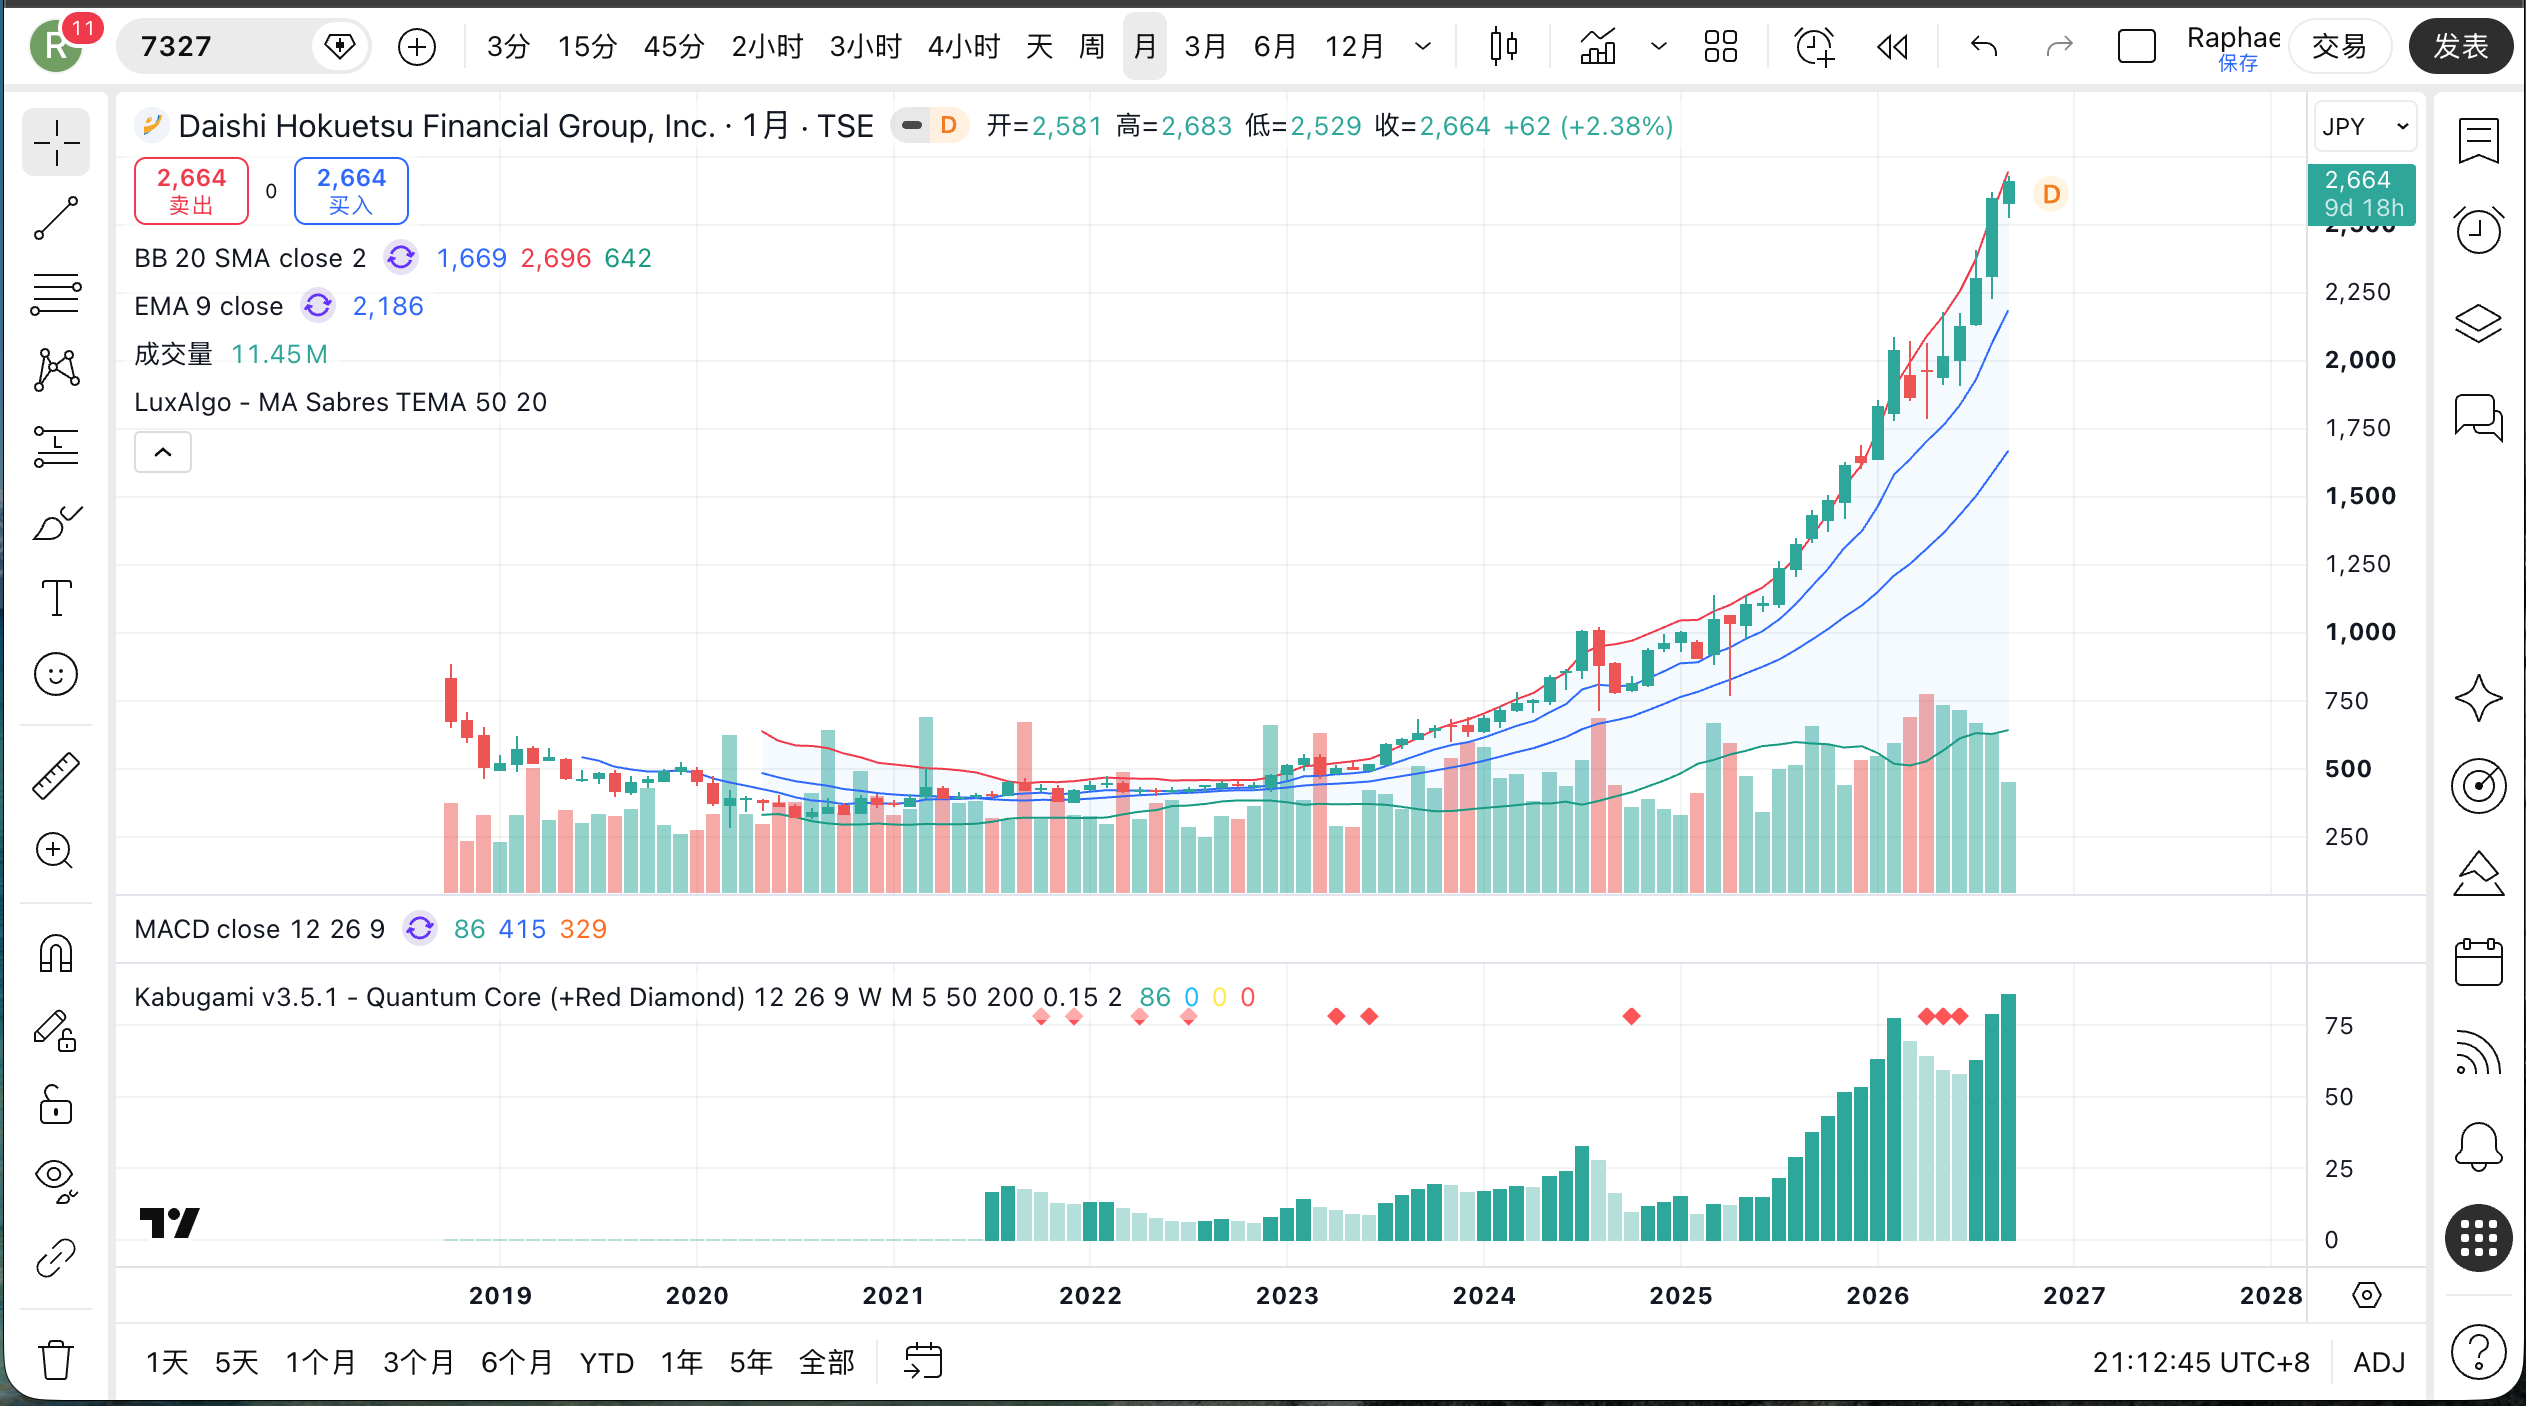
Task: Select the trend line drawing tool
Action: pos(56,218)
